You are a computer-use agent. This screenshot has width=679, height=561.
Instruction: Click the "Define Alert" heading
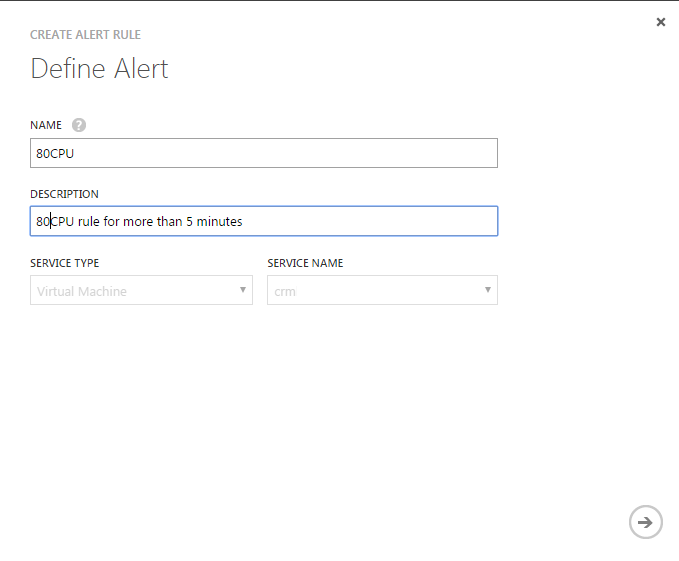[x=99, y=69]
